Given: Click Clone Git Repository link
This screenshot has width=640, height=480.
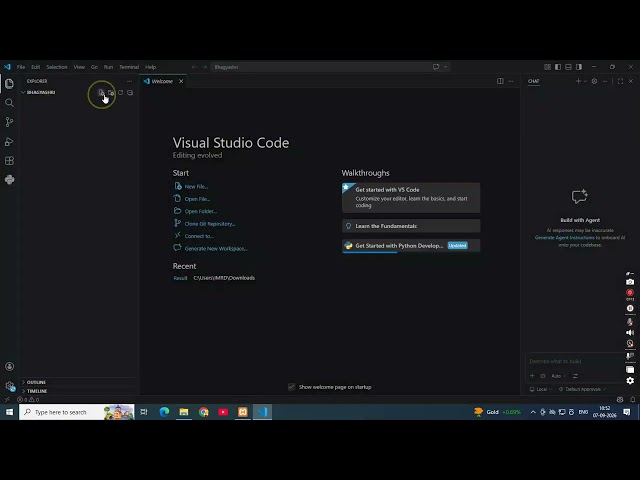Looking at the screenshot, I should pyautogui.click(x=210, y=224).
